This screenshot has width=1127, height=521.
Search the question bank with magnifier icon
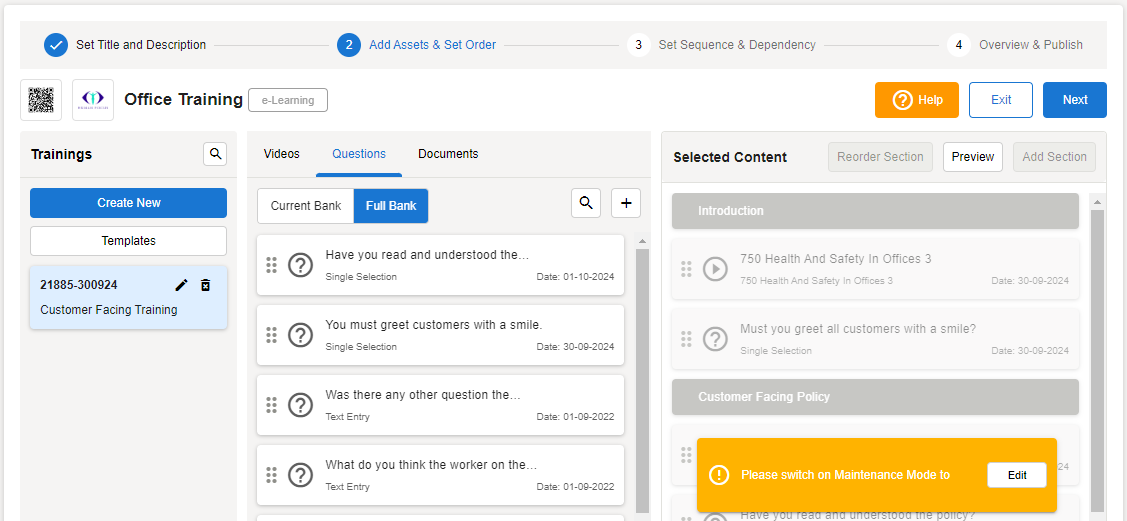coord(586,203)
